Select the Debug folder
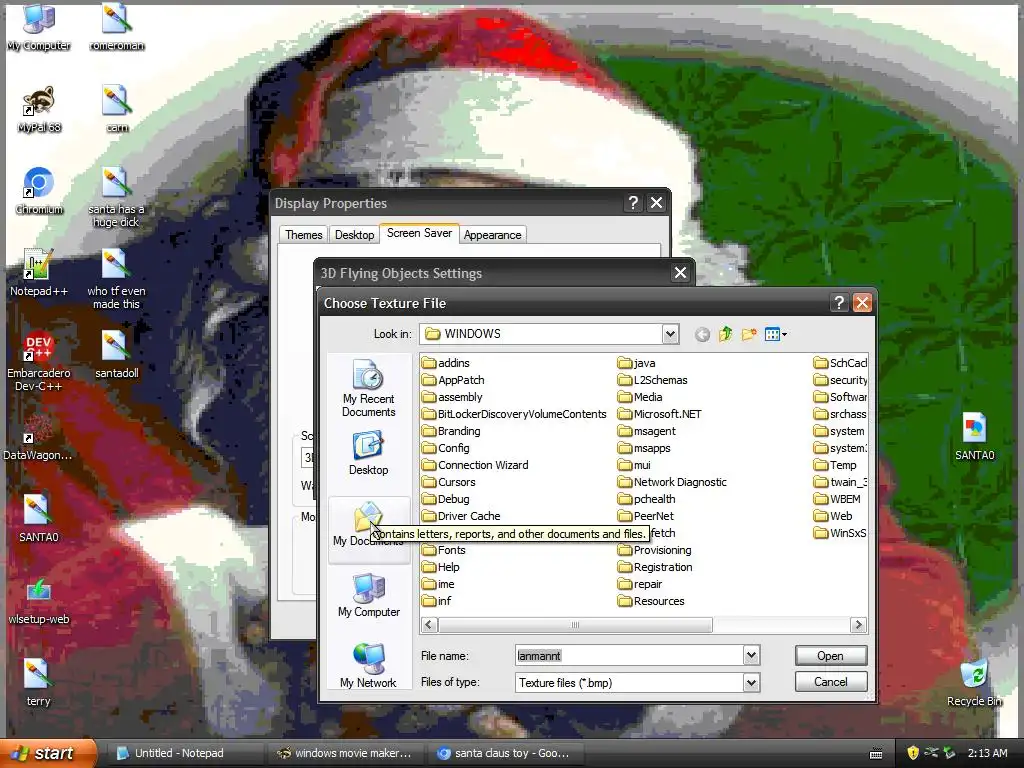This screenshot has height=768, width=1024. tap(446, 499)
